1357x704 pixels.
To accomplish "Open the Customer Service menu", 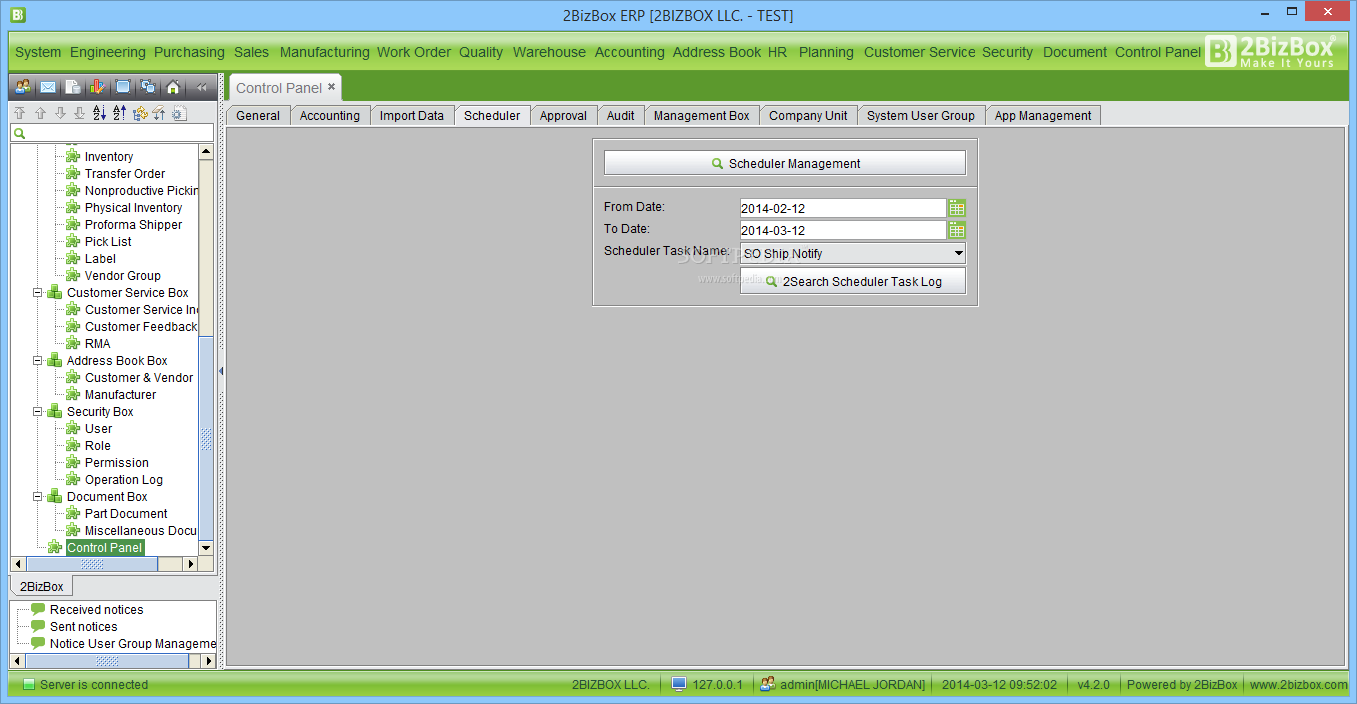I will [x=919, y=52].
